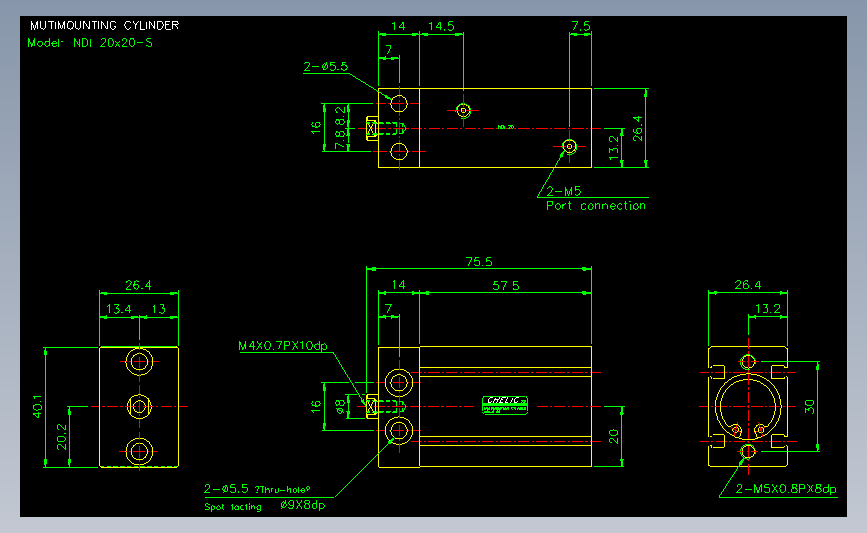Select the 8.2 dimension in top view

pyautogui.click(x=340, y=117)
